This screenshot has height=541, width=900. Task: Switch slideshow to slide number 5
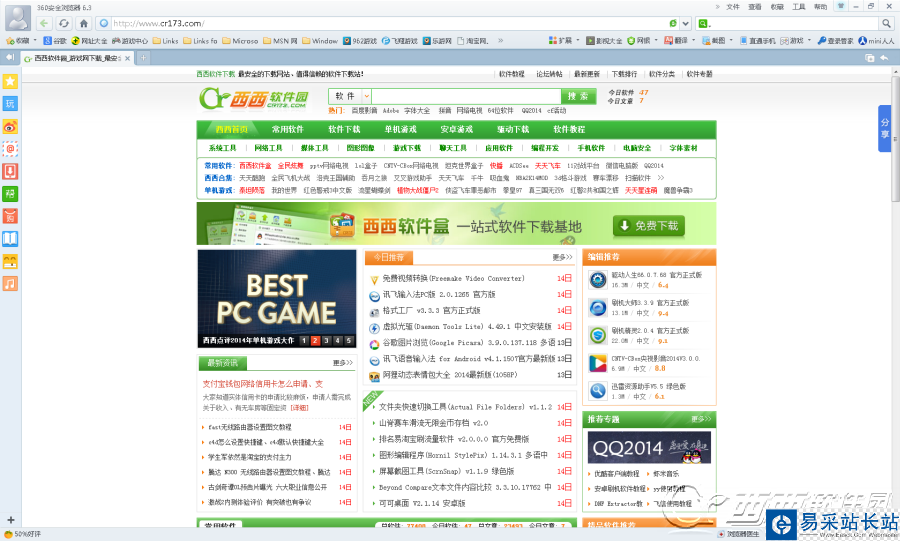click(348, 340)
